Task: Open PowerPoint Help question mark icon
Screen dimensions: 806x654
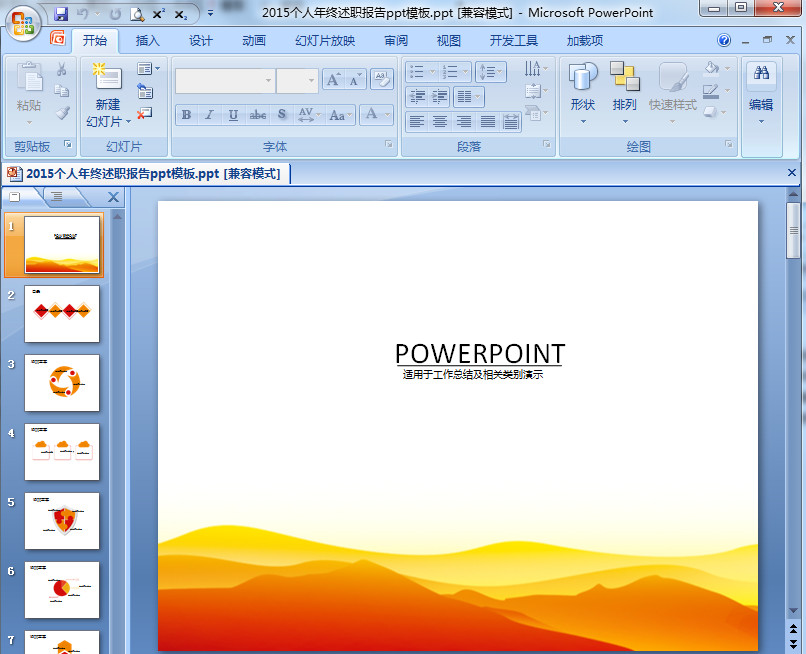Action: coord(724,41)
